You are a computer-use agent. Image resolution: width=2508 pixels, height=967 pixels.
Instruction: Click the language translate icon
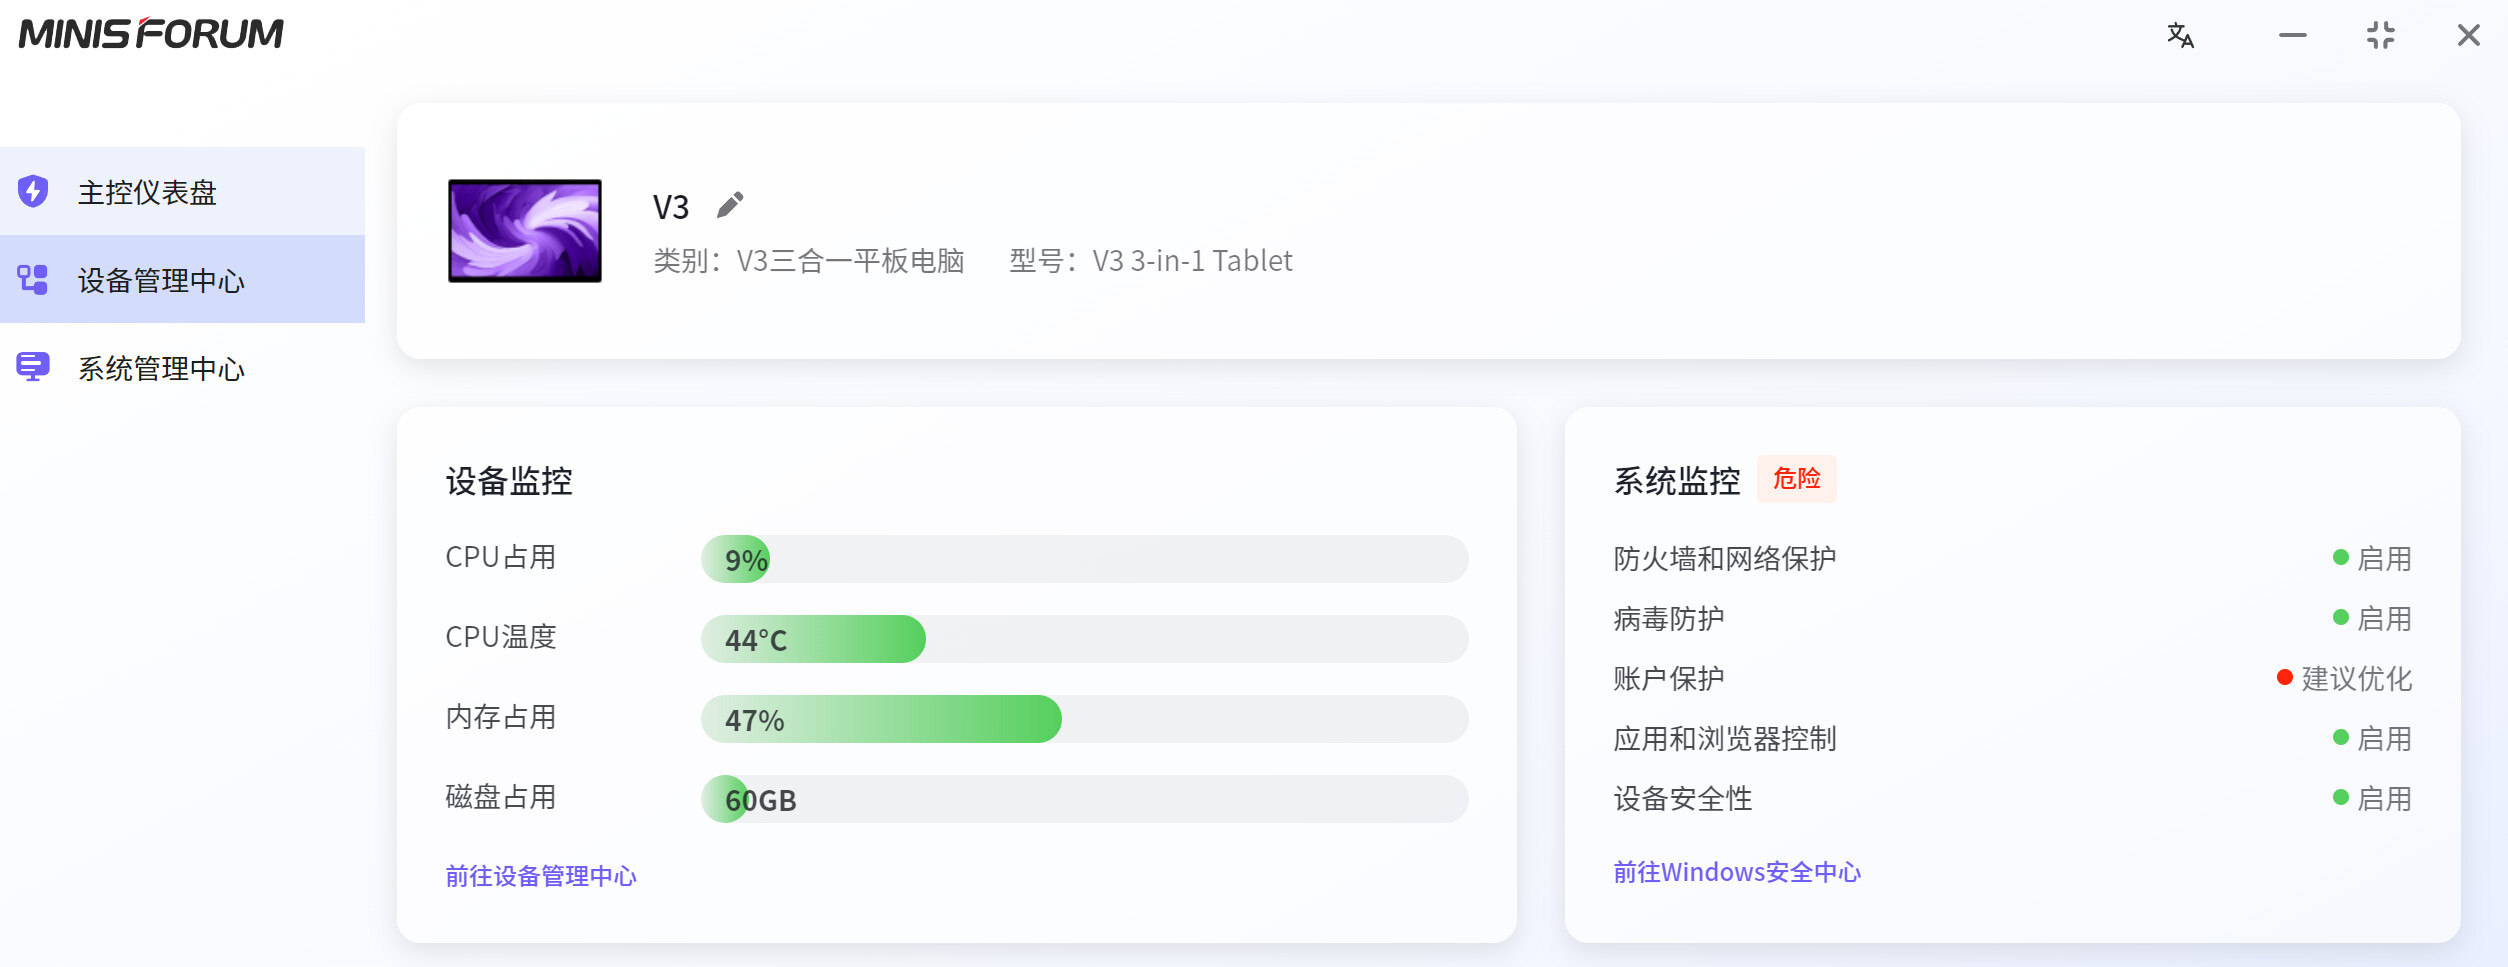(2180, 36)
